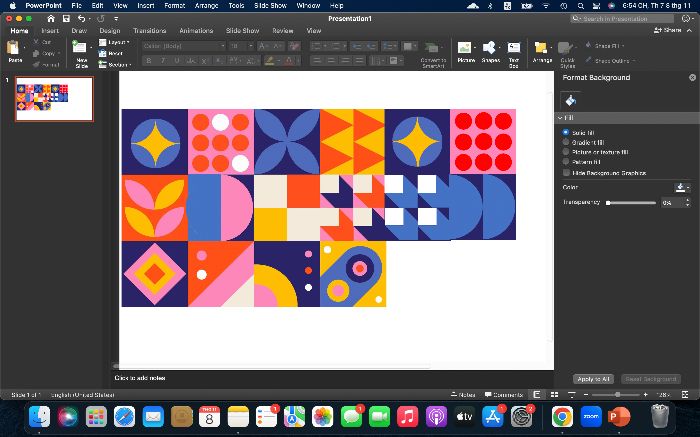Open the home icon in title bar
700x437 pixels.
coord(51,18)
